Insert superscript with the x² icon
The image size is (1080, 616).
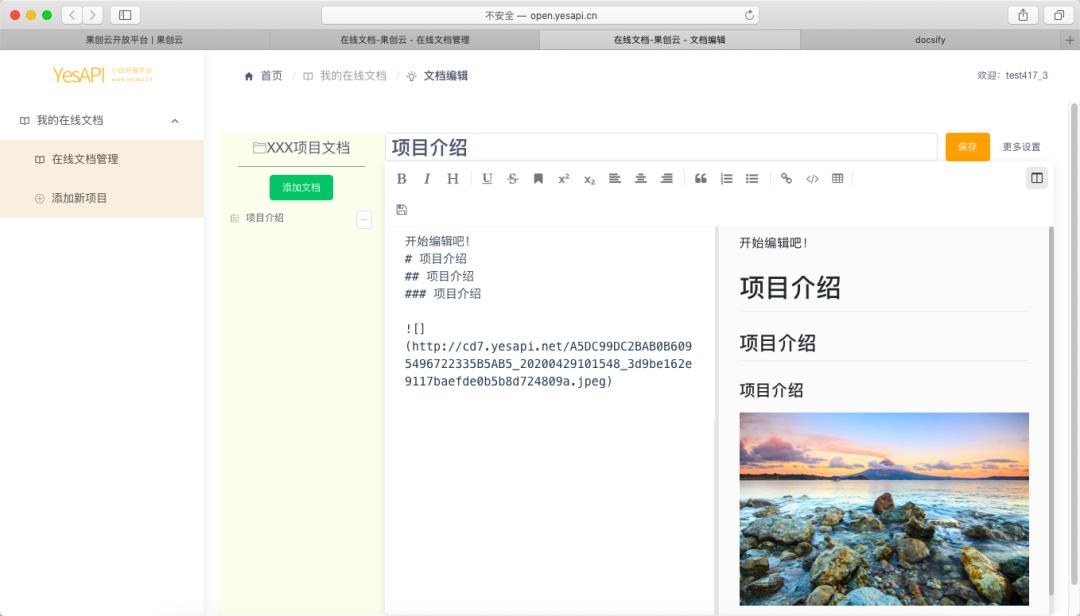[562, 179]
